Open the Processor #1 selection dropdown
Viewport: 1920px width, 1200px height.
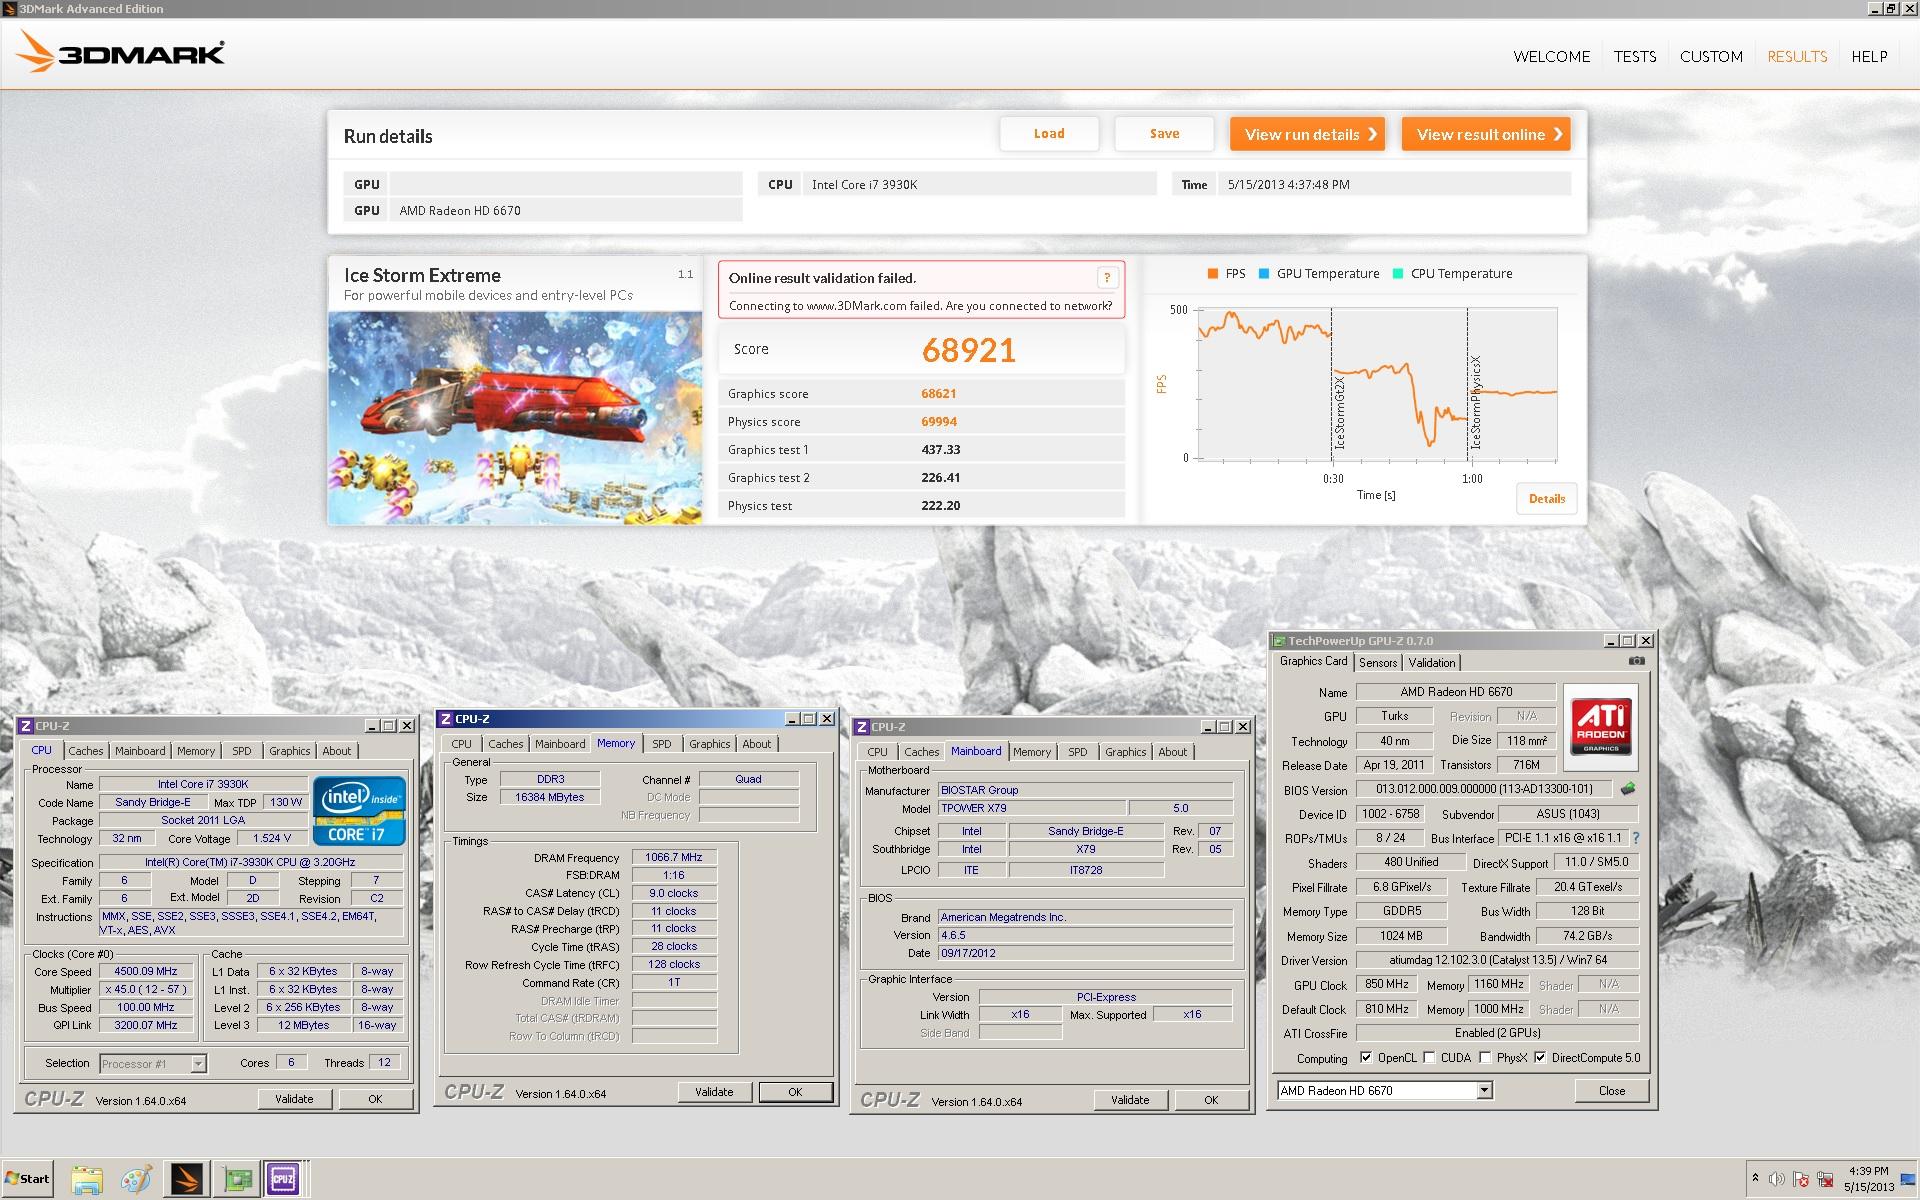pos(198,1064)
